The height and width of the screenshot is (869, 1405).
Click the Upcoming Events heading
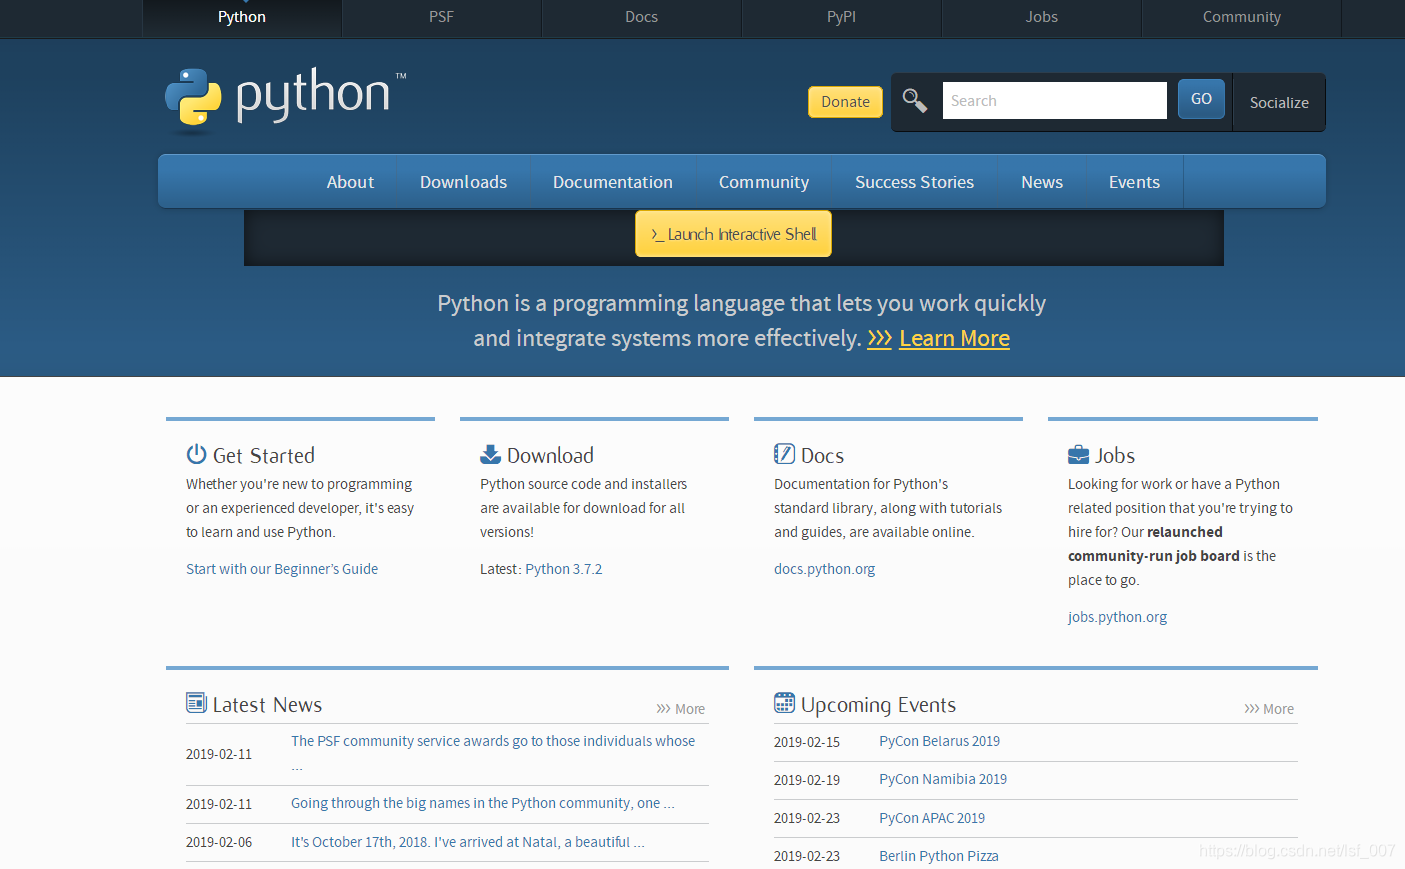[x=878, y=705]
